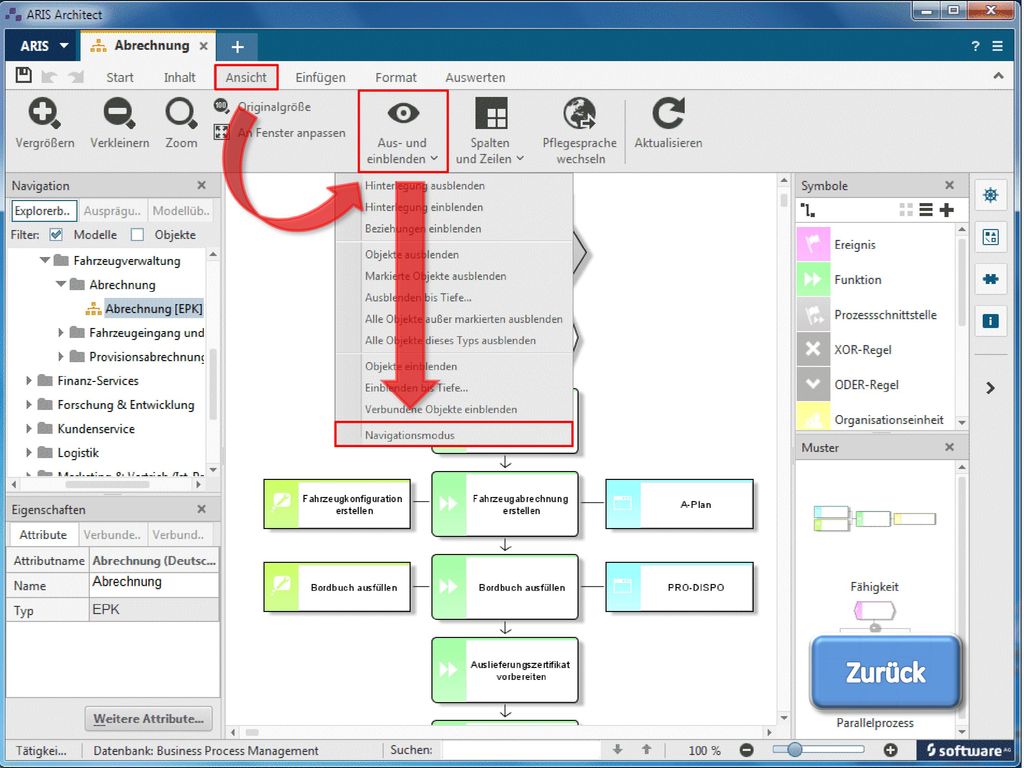Click the Organisationseinheit symbol icon
1024x768 pixels.
(x=813, y=416)
